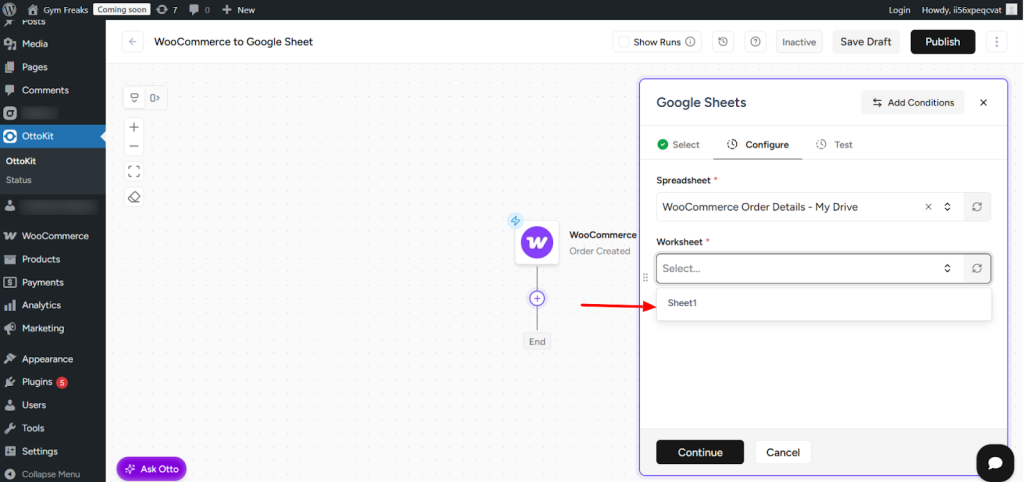Switch to the Test tab
The height and width of the screenshot is (482, 1024).
(835, 145)
